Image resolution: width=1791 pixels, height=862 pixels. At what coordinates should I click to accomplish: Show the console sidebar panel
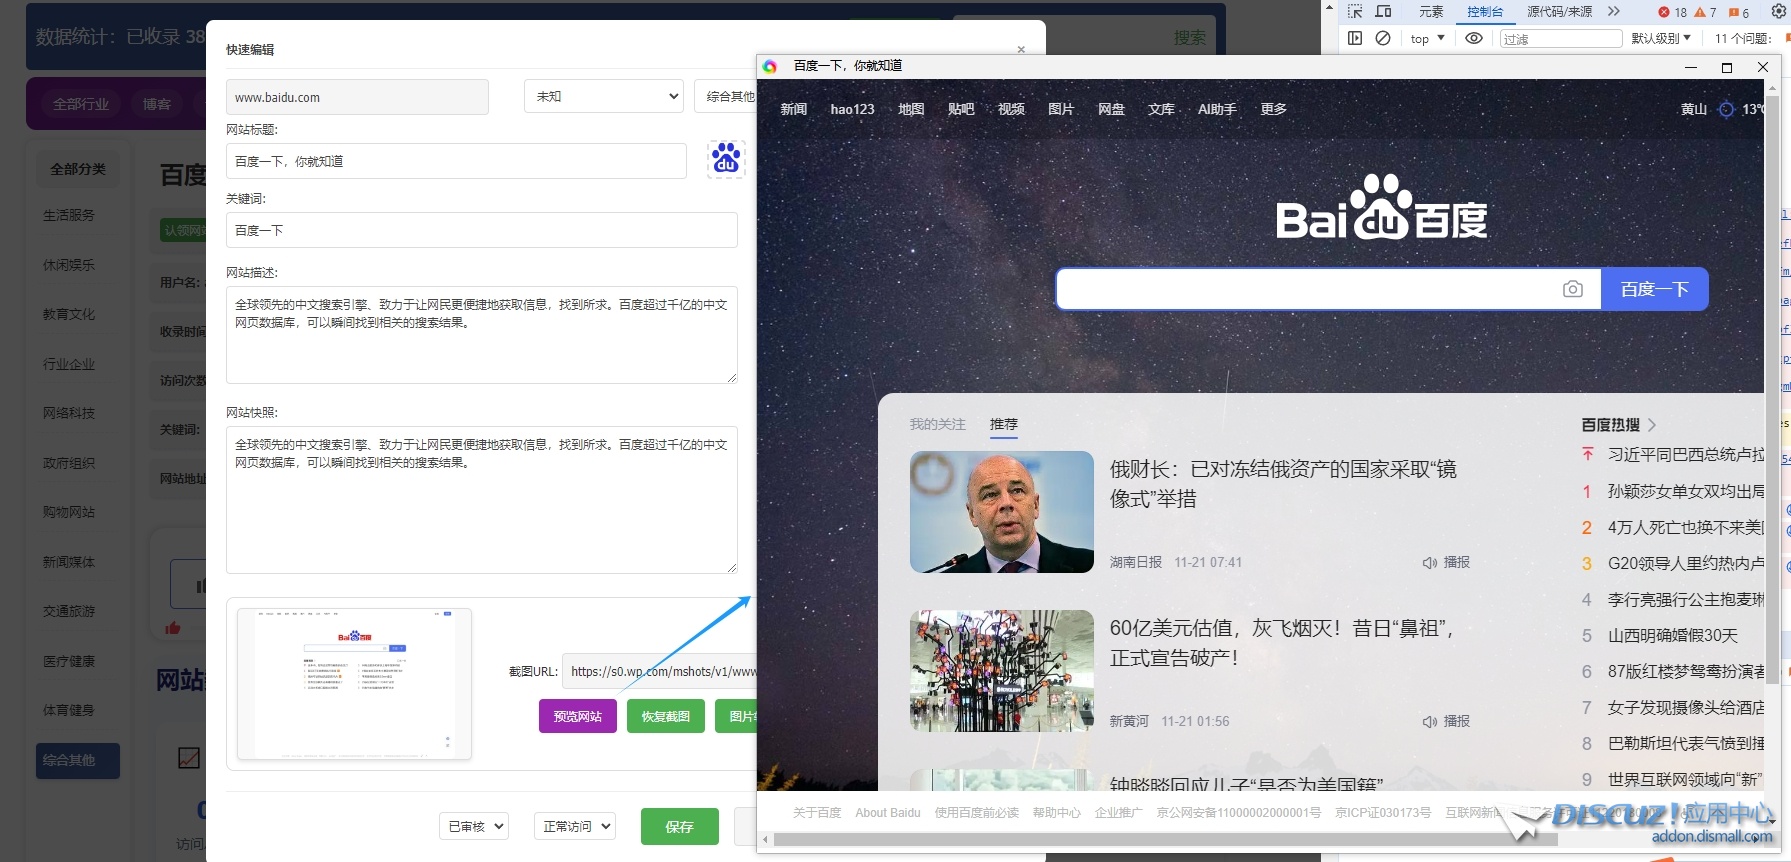point(1355,38)
